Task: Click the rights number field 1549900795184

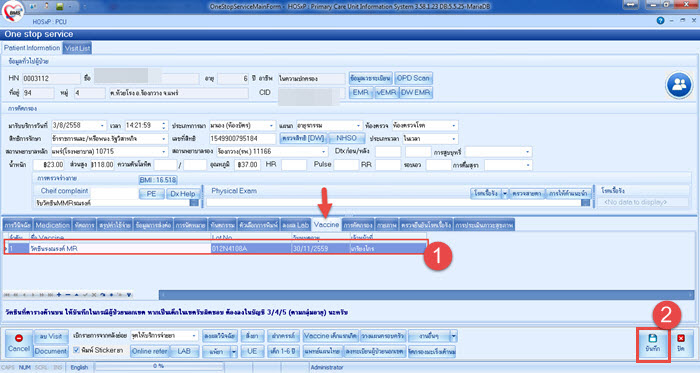Action: pos(243,139)
